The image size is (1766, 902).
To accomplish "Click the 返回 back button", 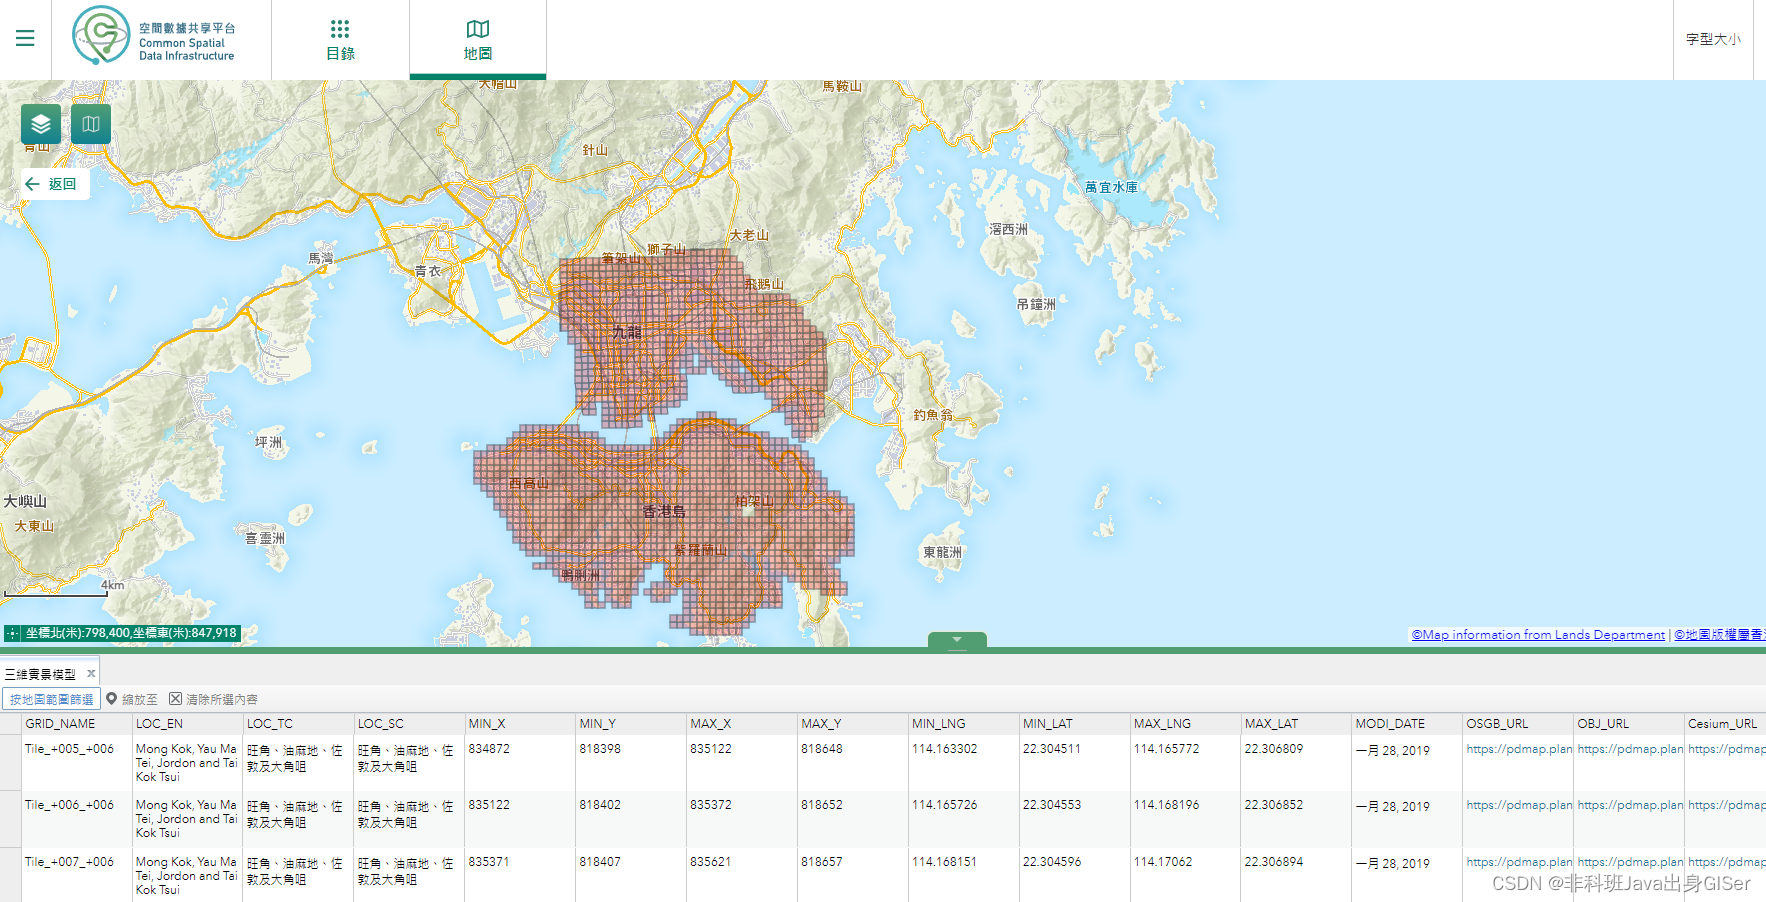I will point(55,184).
